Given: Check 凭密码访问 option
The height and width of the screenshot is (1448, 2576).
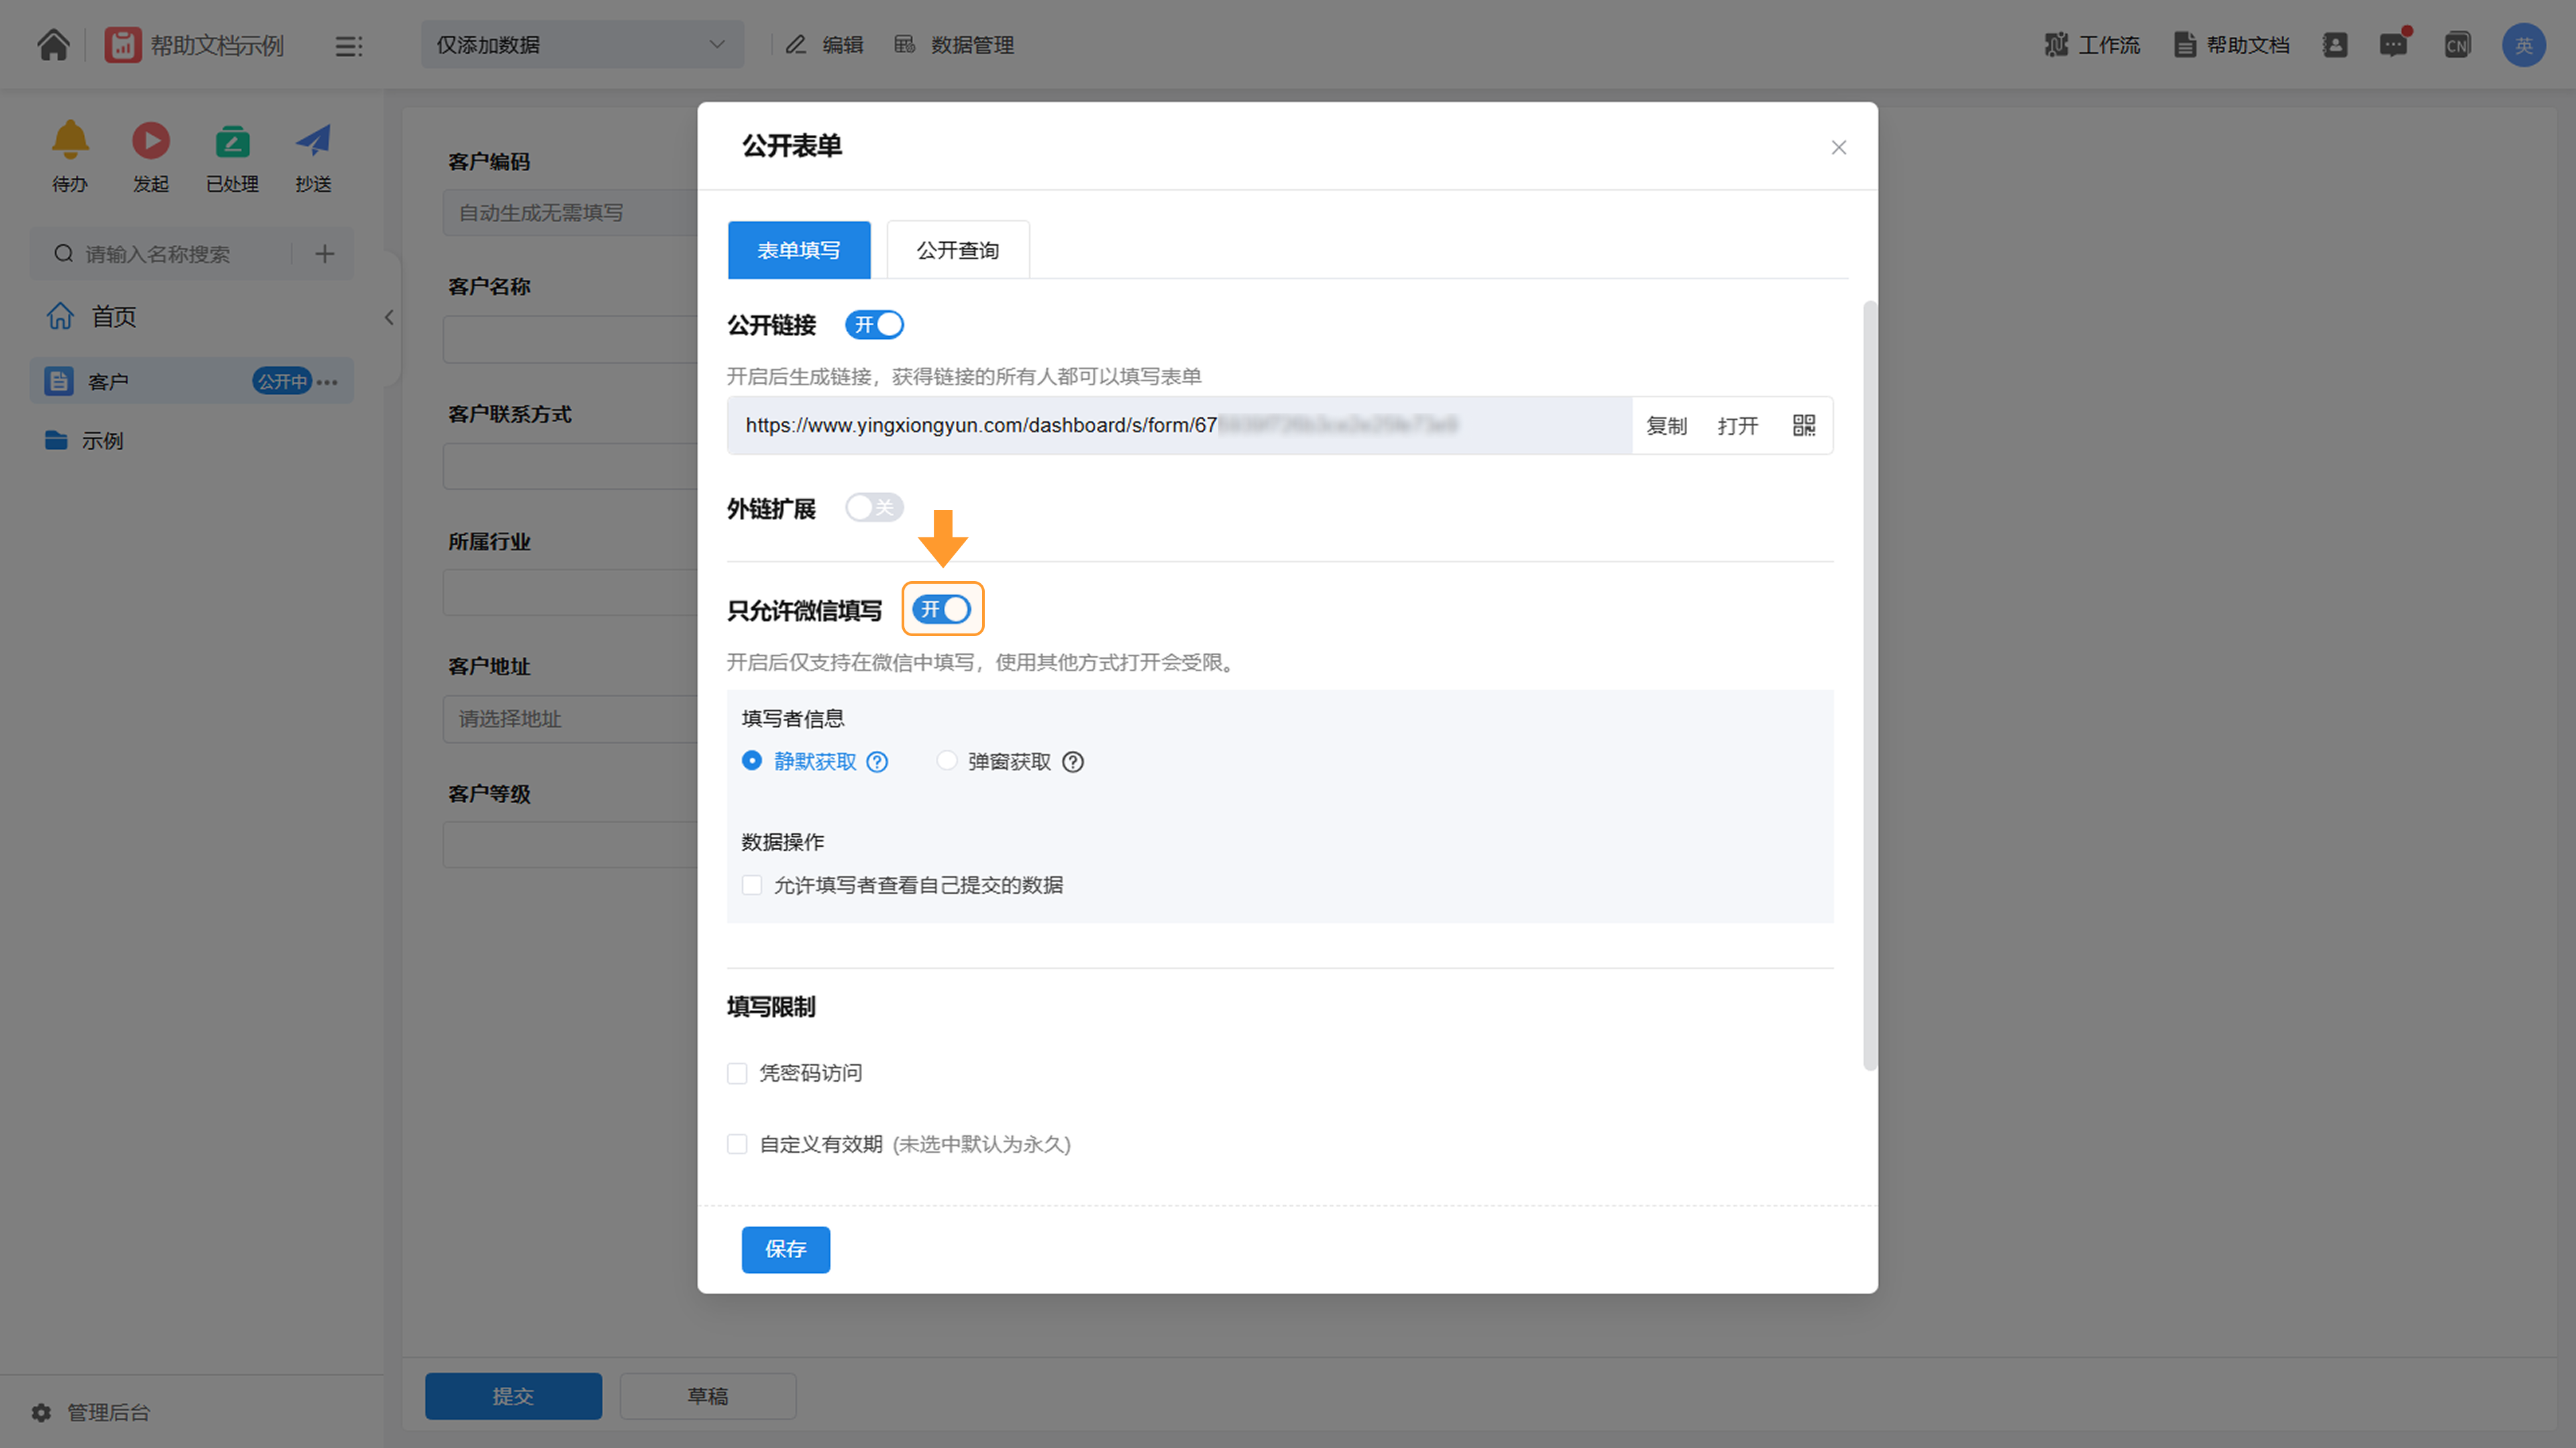Looking at the screenshot, I should 737,1074.
